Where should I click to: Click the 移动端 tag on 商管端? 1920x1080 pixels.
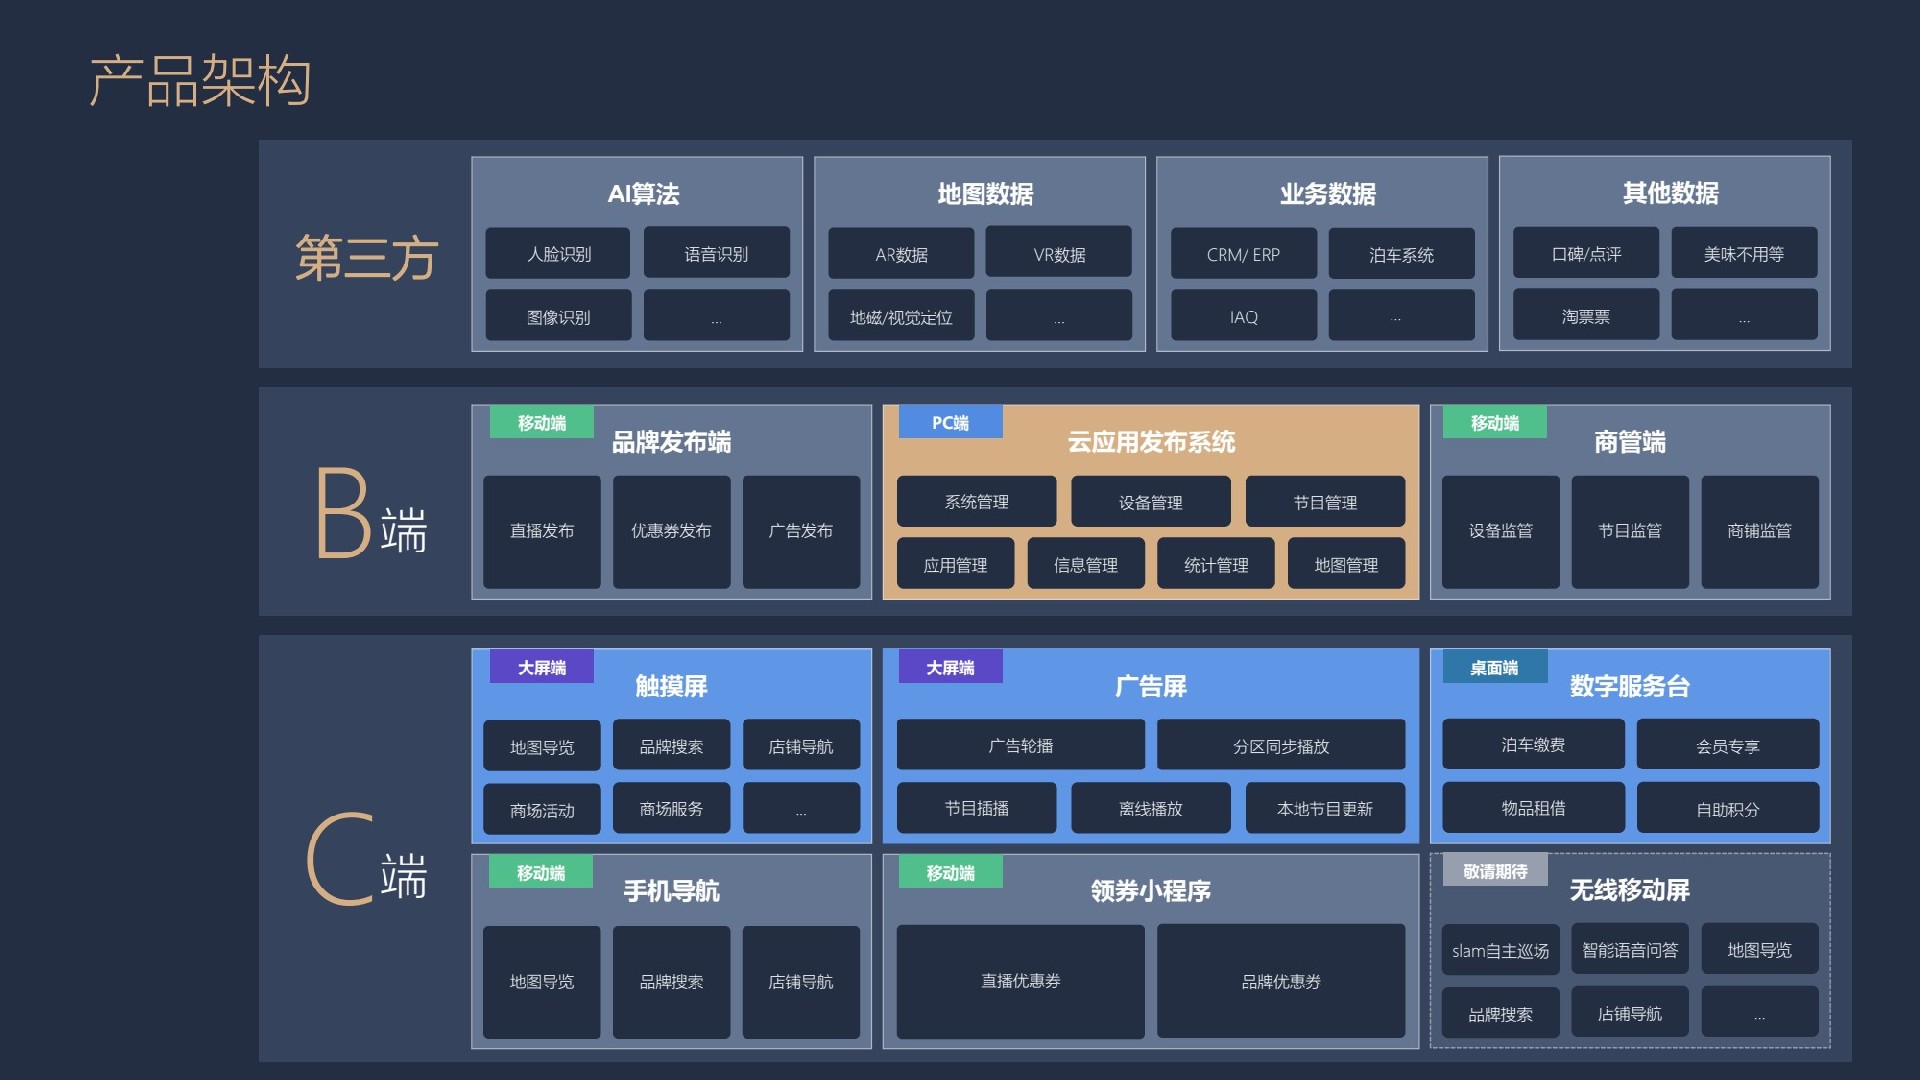click(1495, 422)
